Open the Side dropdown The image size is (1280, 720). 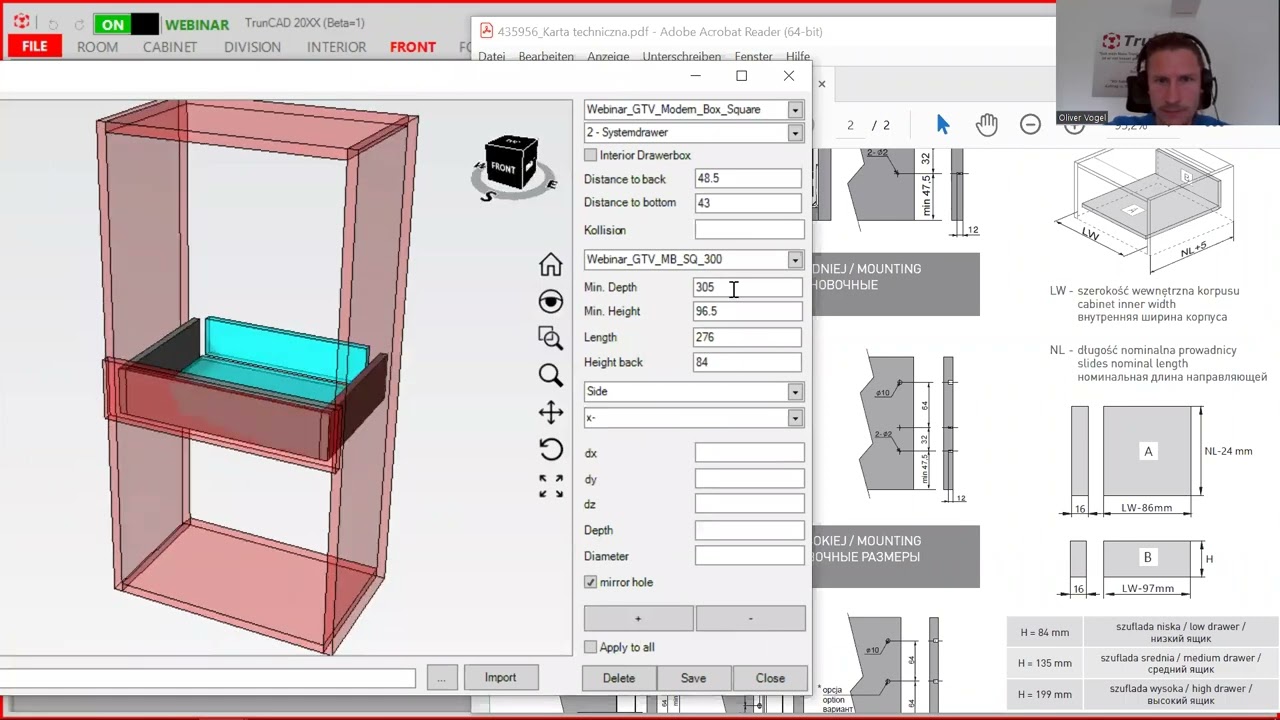(795, 392)
